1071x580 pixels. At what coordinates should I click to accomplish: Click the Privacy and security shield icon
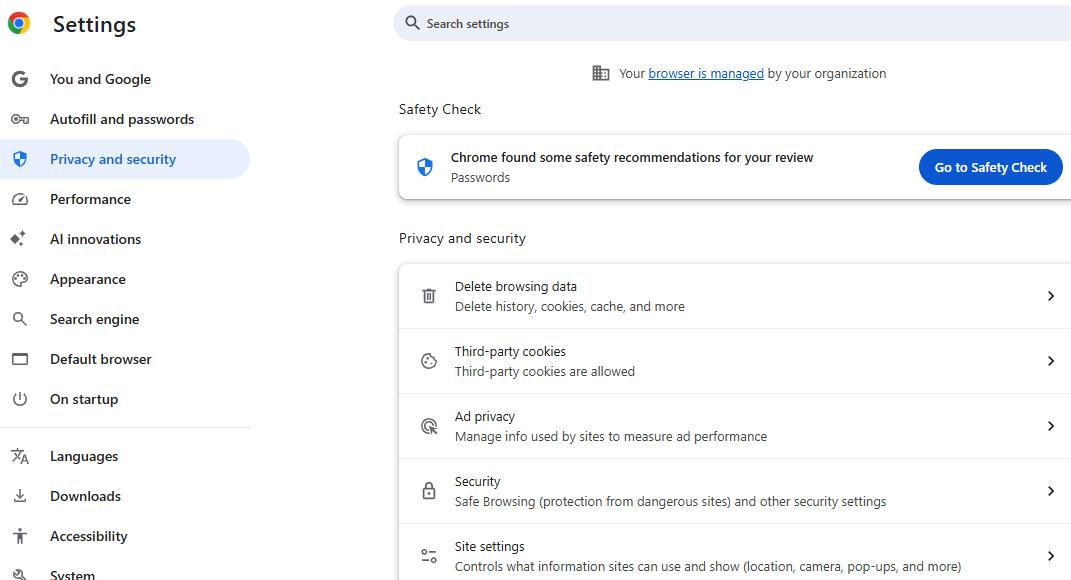tap(22, 159)
